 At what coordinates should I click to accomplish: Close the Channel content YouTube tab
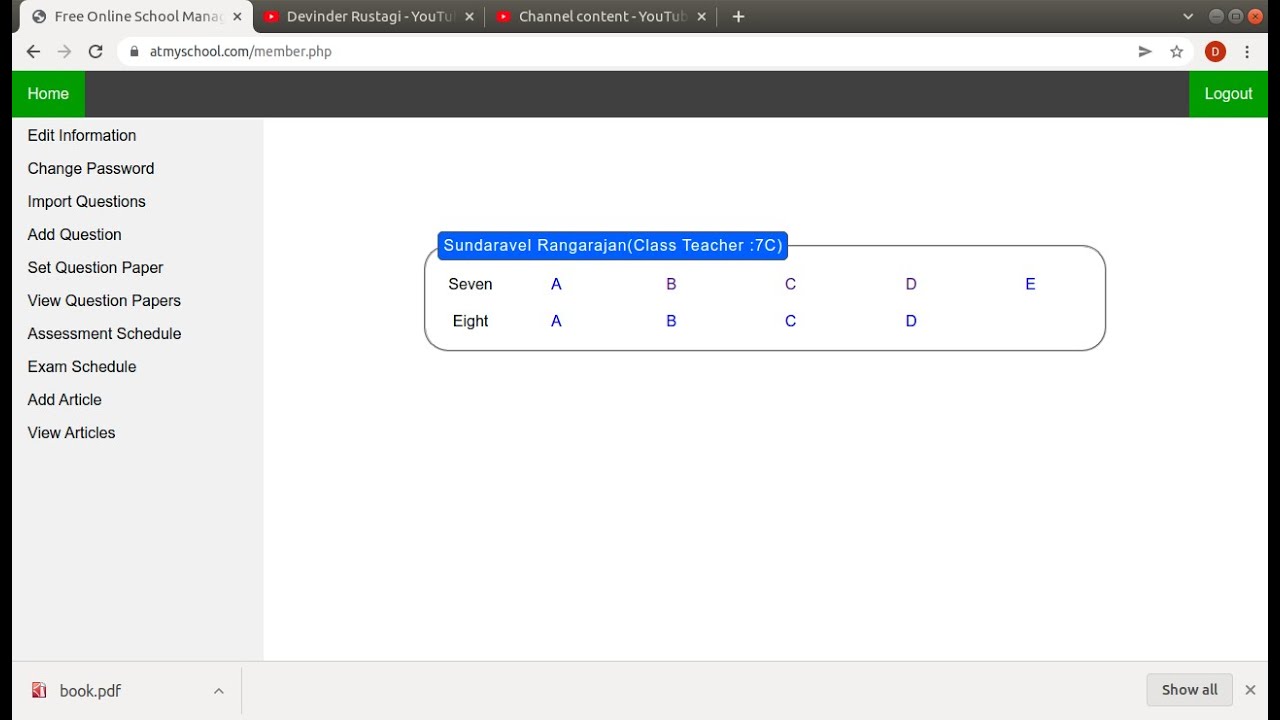pyautogui.click(x=701, y=17)
